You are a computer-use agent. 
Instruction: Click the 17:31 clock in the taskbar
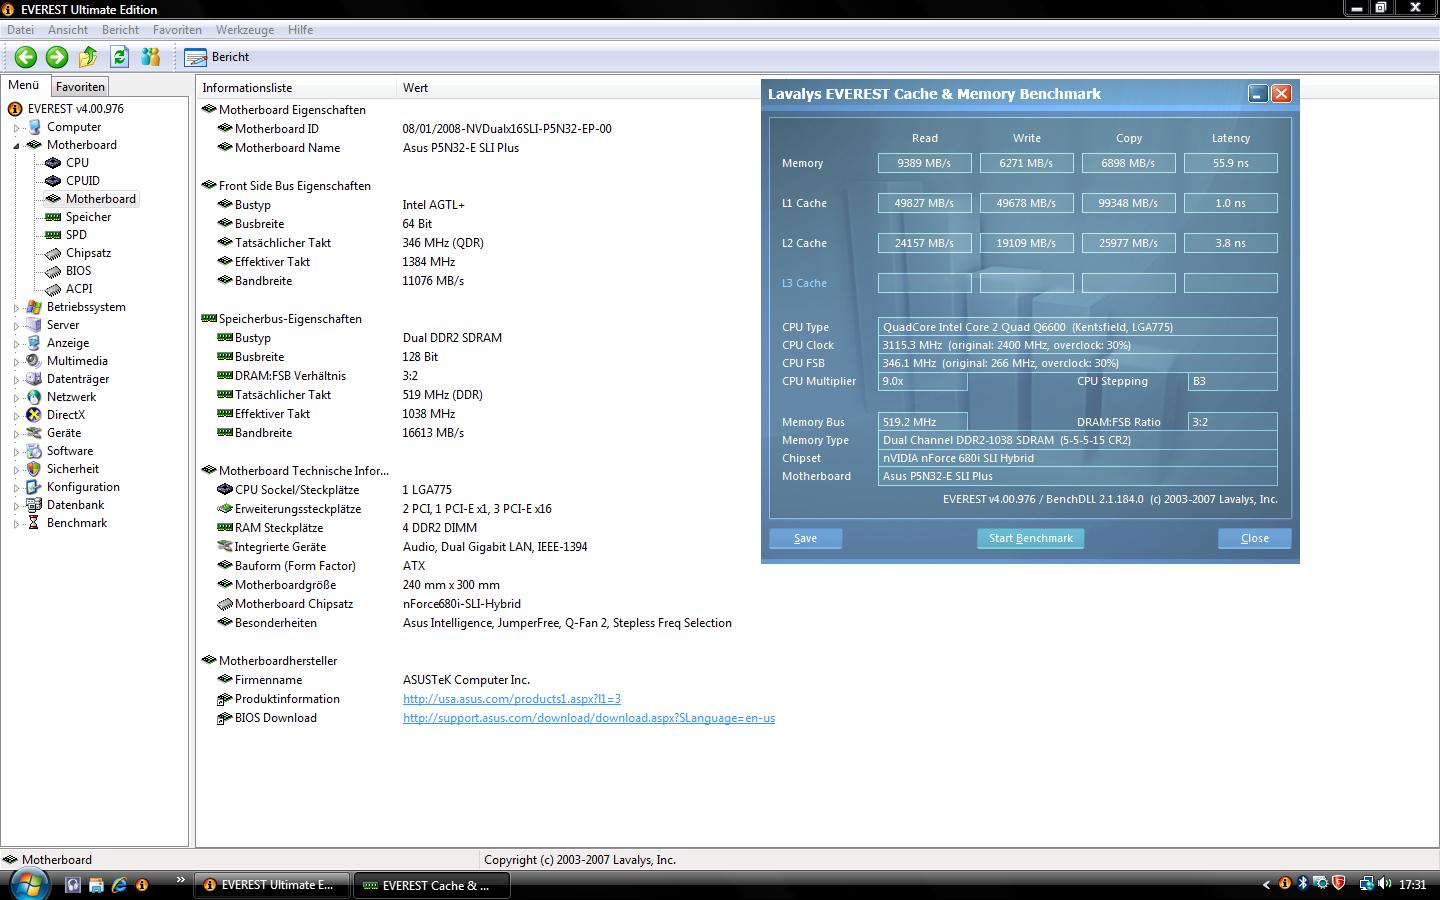pos(1412,885)
